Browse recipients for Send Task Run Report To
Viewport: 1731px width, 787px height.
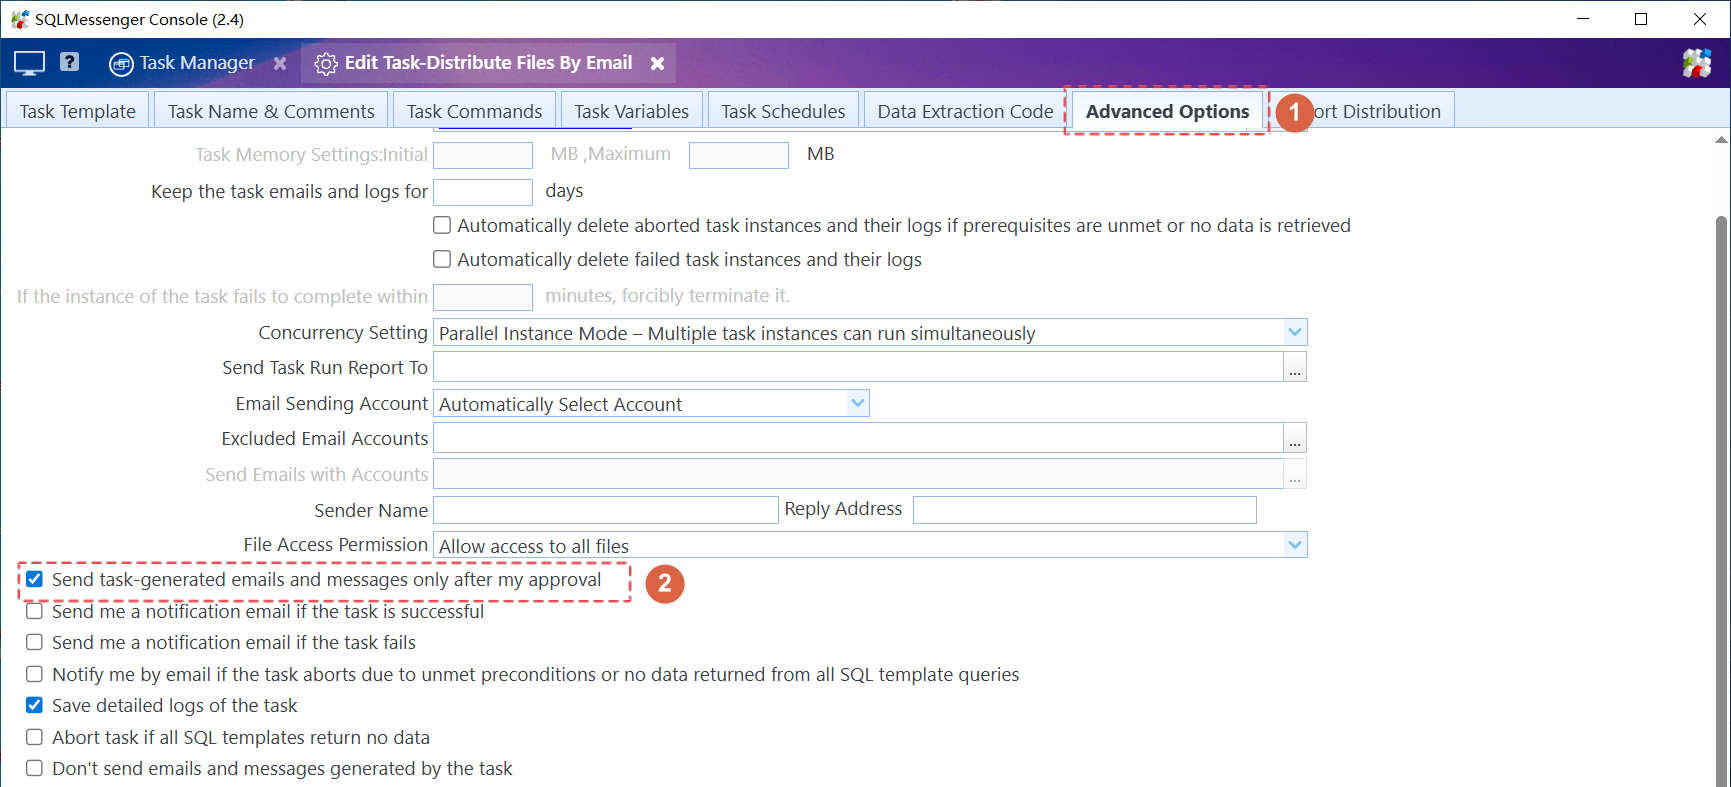1295,368
